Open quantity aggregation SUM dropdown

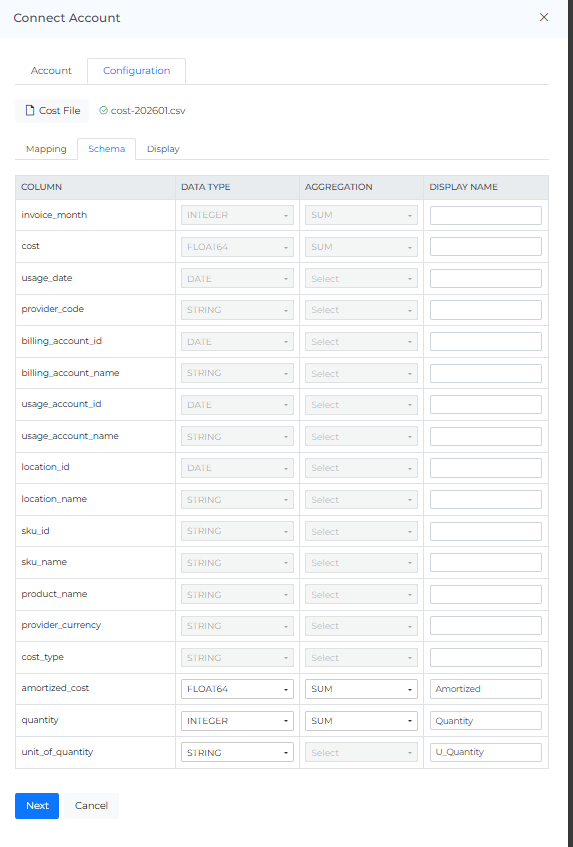[x=361, y=721]
